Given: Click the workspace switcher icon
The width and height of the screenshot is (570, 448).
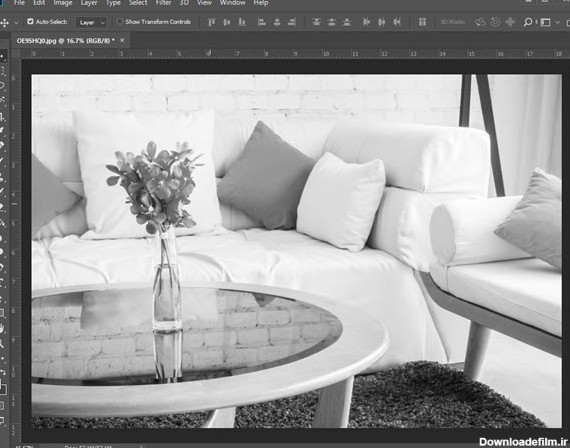Looking at the screenshot, I should 545,23.
